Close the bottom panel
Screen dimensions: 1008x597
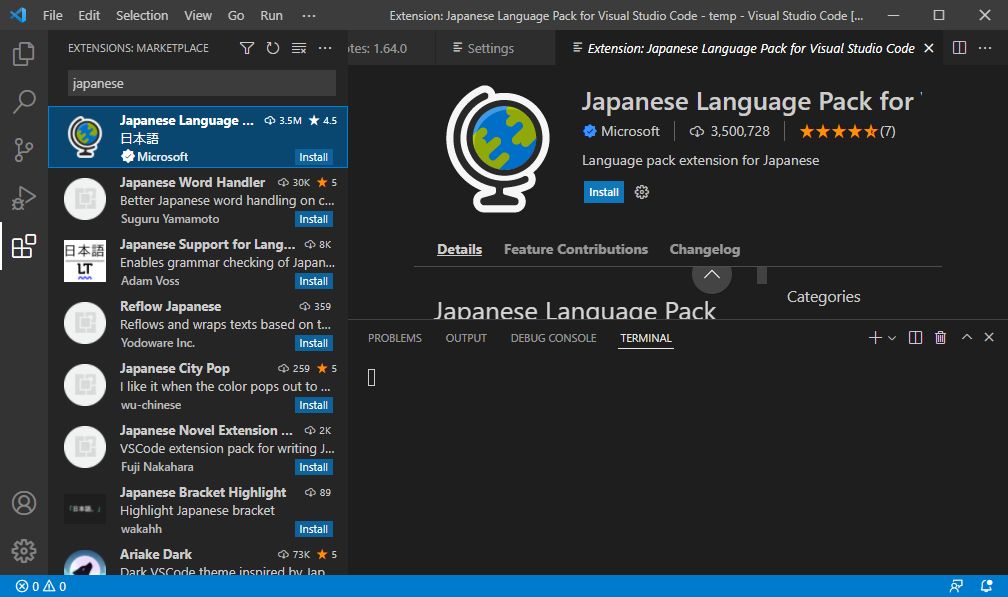point(989,337)
